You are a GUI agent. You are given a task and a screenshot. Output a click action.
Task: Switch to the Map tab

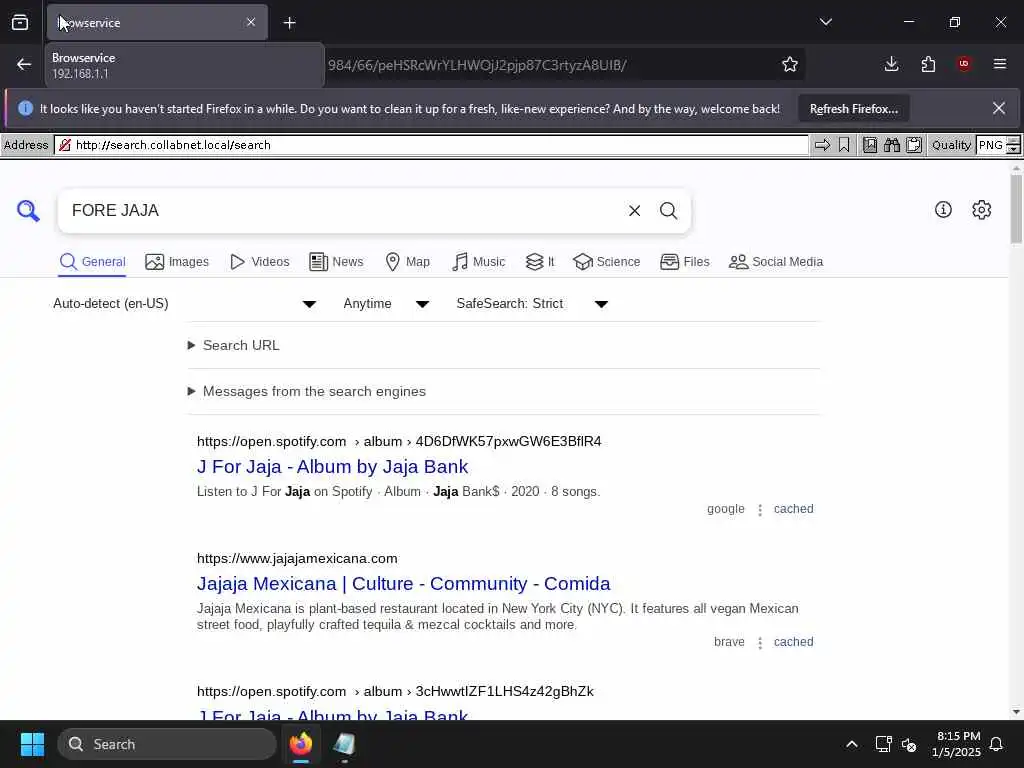coord(407,262)
